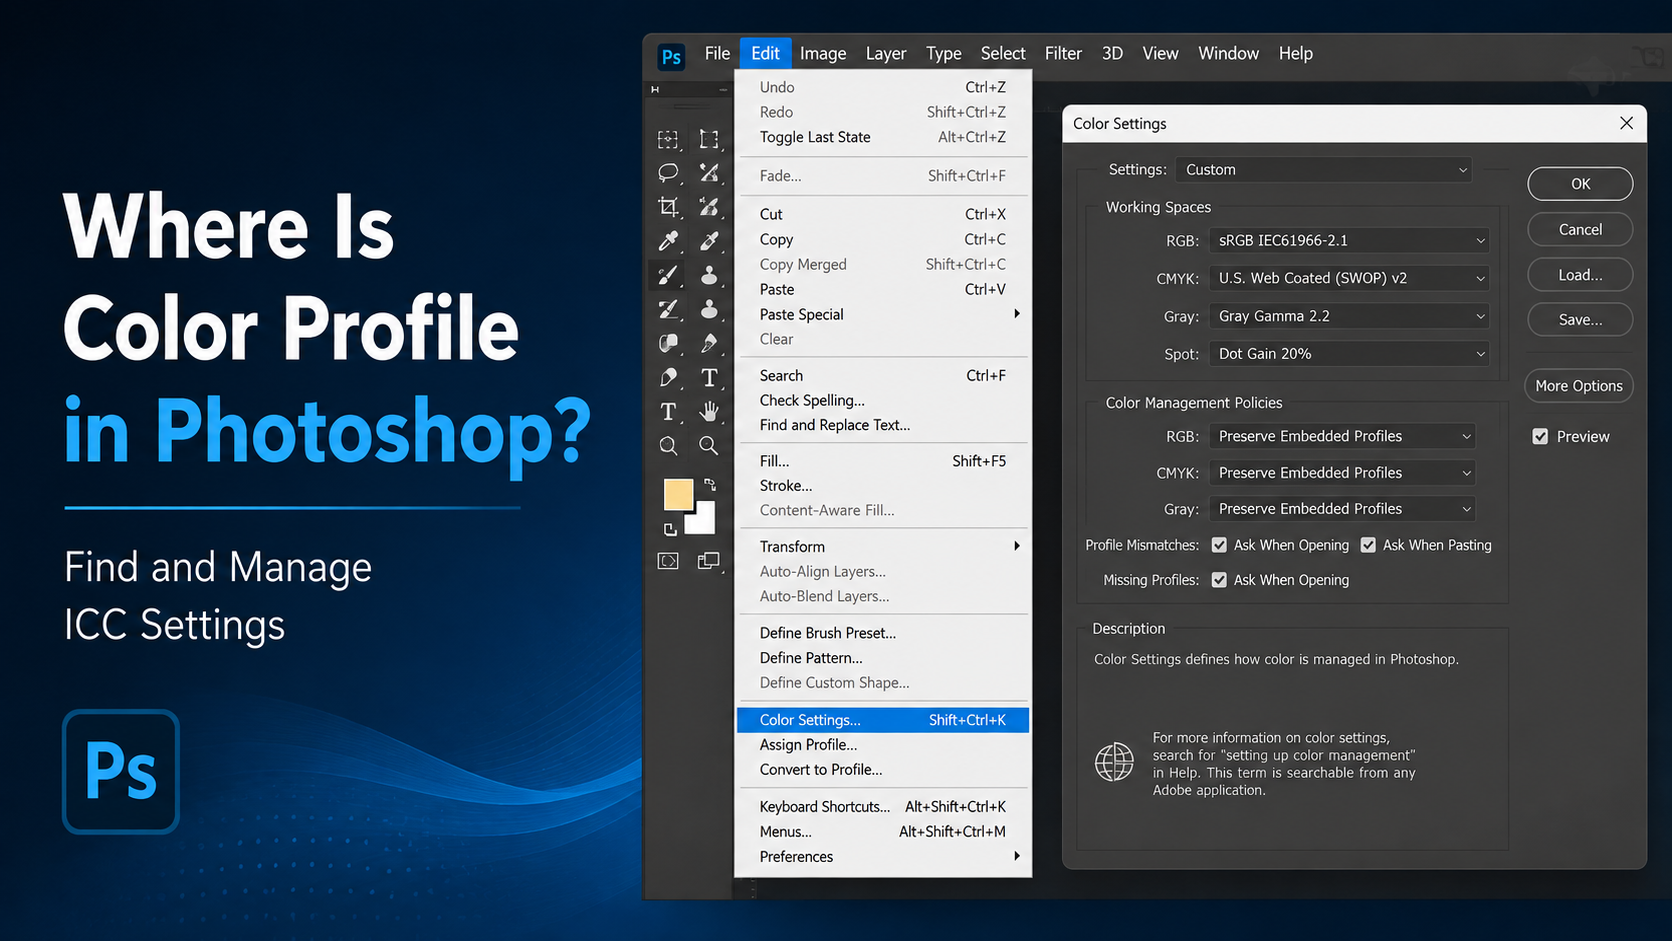Image resolution: width=1672 pixels, height=941 pixels.
Task: Close the Color Settings dialog with X
Action: point(1626,123)
